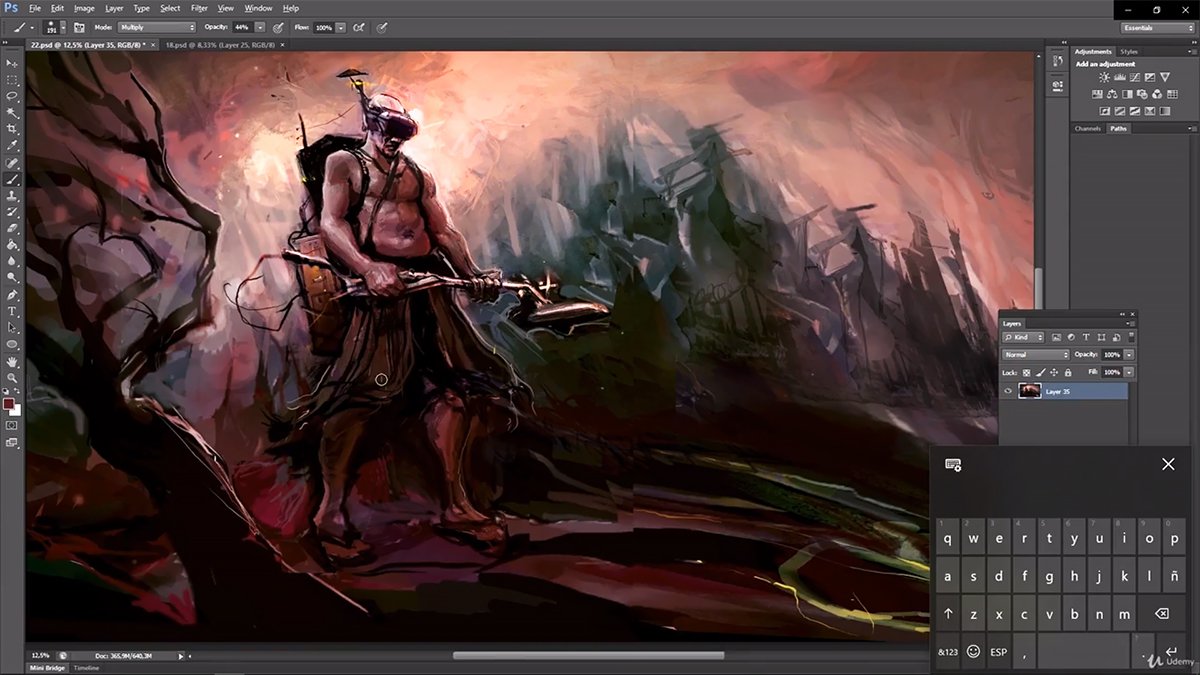
Task: Close the on-screen touch keyboard
Action: pos(1168,464)
